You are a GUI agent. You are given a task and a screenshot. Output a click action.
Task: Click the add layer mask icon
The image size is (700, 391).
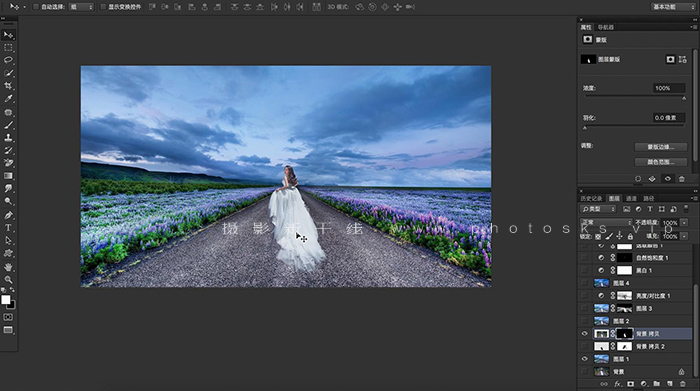(630, 384)
